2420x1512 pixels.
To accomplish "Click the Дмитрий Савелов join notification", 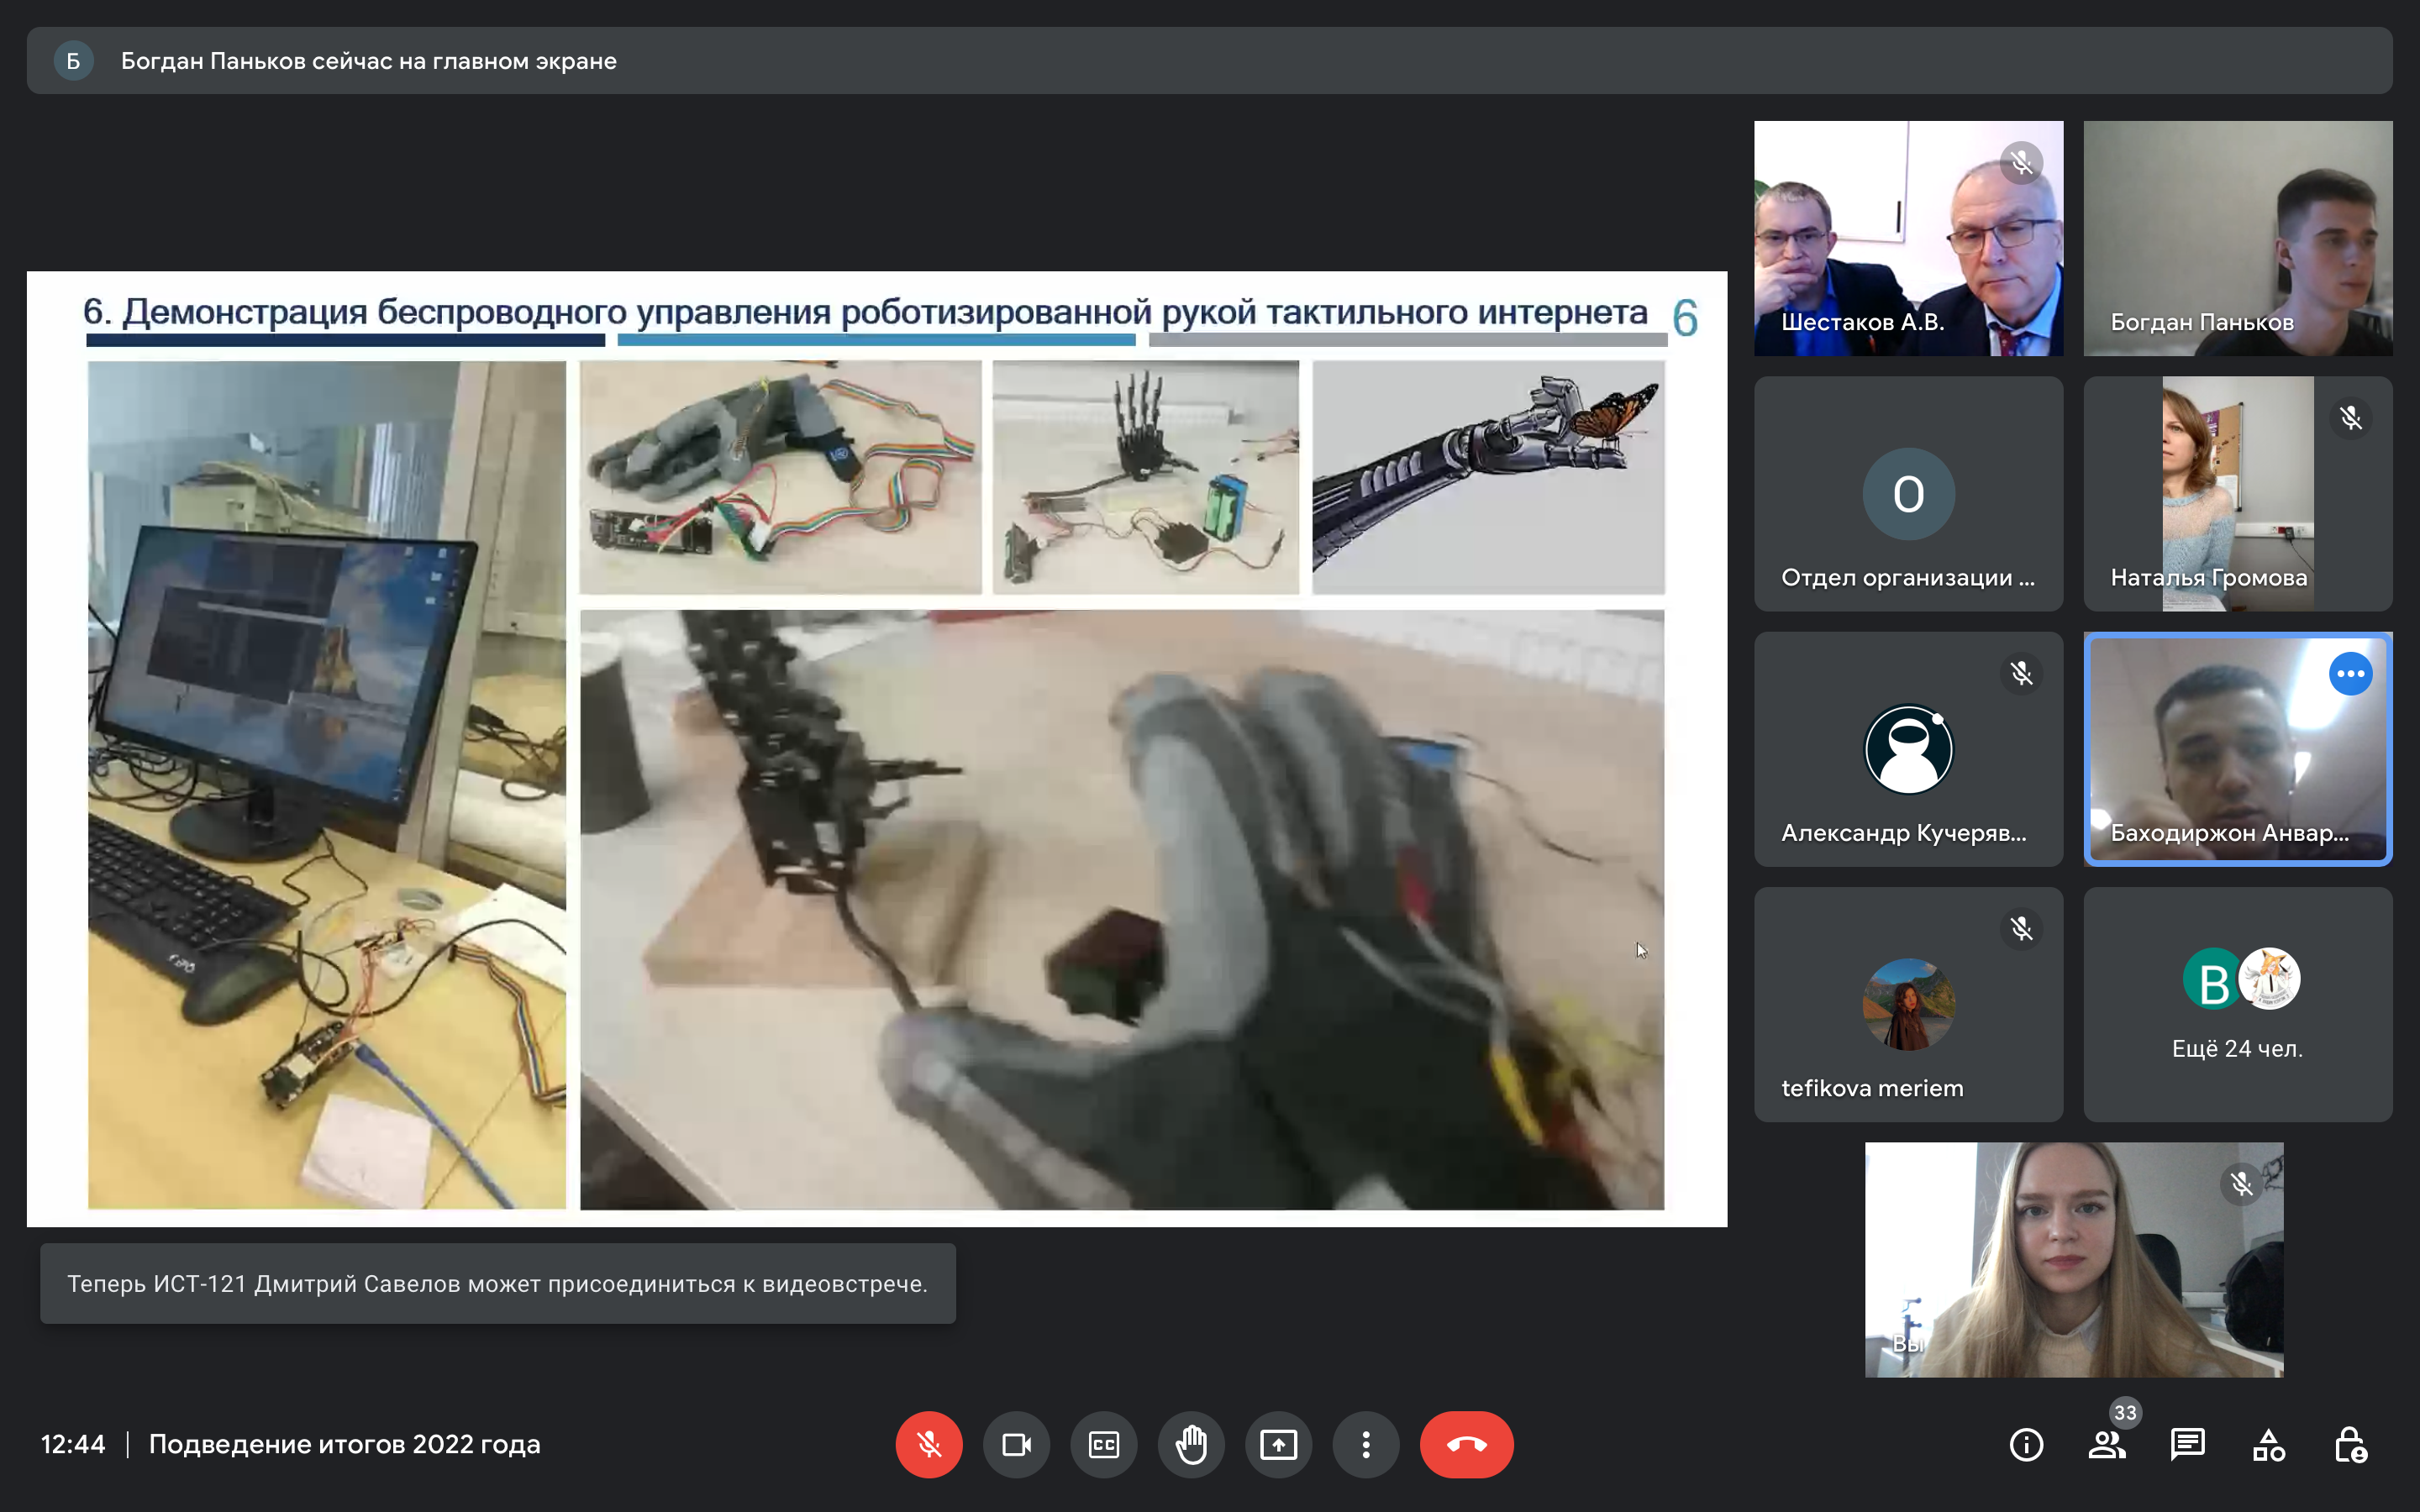I will click(497, 1283).
